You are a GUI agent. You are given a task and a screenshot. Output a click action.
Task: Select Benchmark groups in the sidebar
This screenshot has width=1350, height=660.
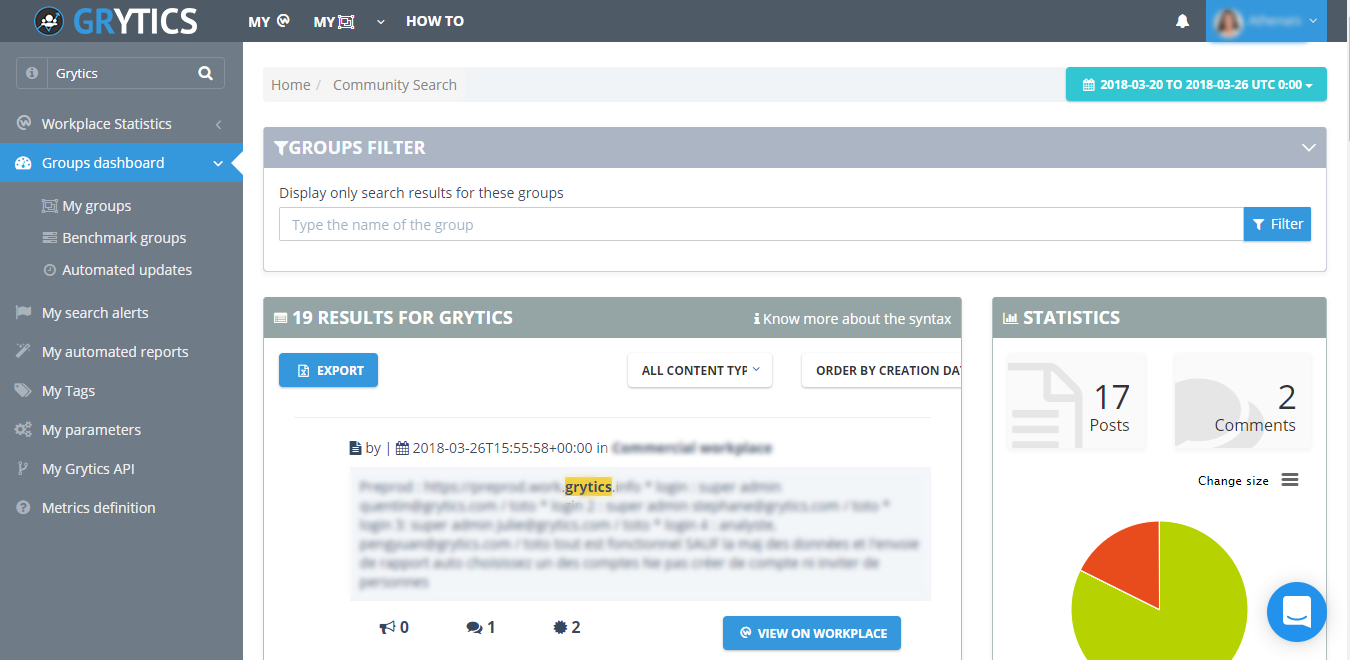coord(124,238)
